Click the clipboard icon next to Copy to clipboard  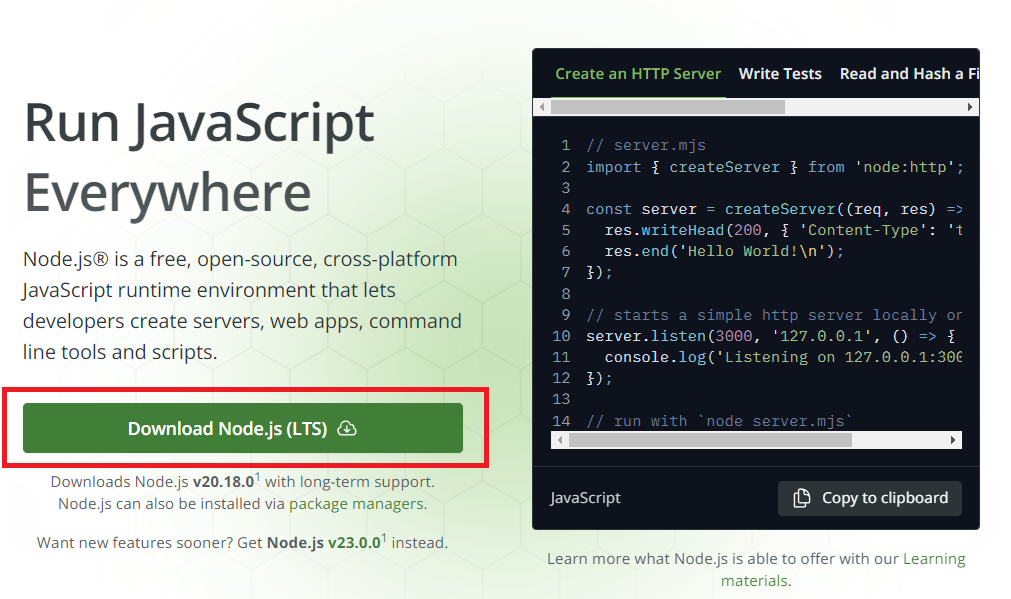point(801,498)
